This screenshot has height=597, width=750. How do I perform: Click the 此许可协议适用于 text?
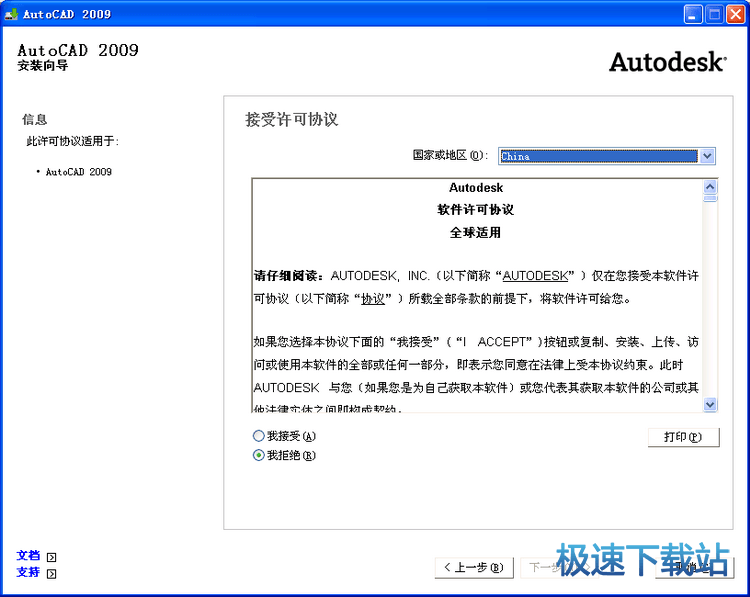coord(72,141)
